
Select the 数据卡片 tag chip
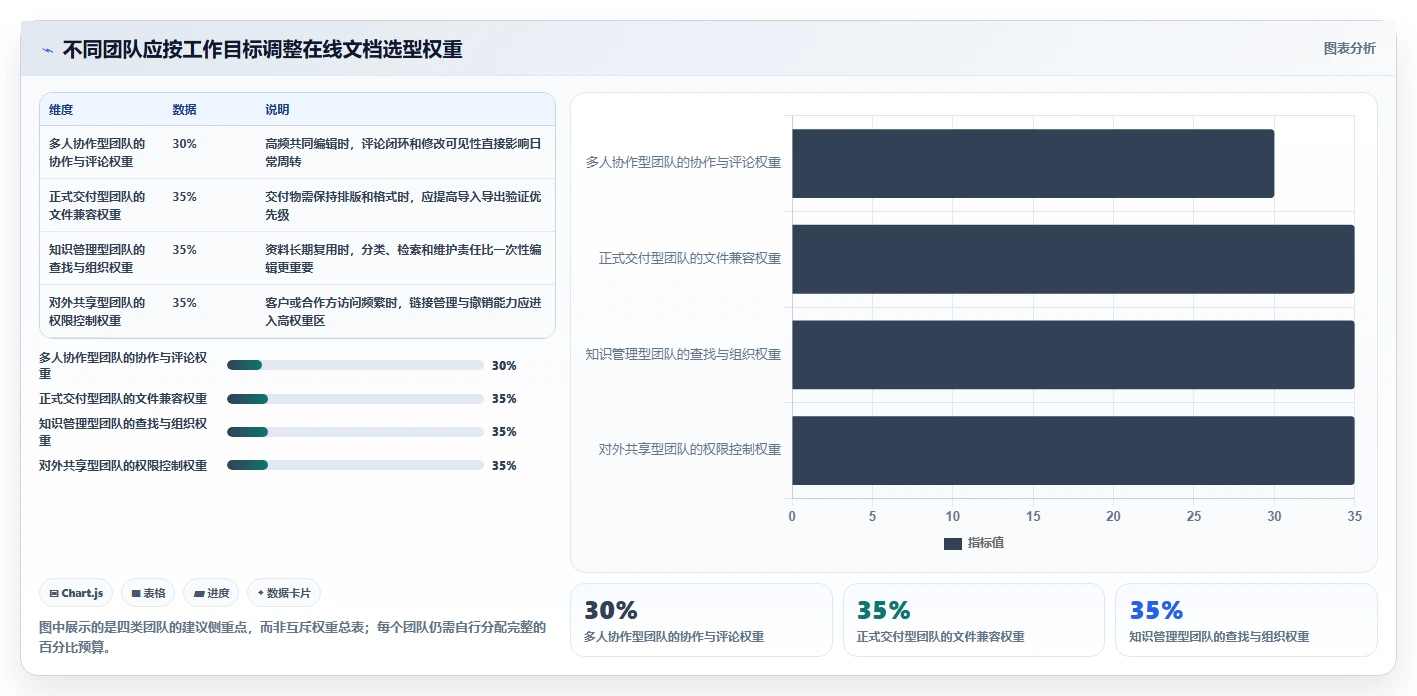point(284,593)
